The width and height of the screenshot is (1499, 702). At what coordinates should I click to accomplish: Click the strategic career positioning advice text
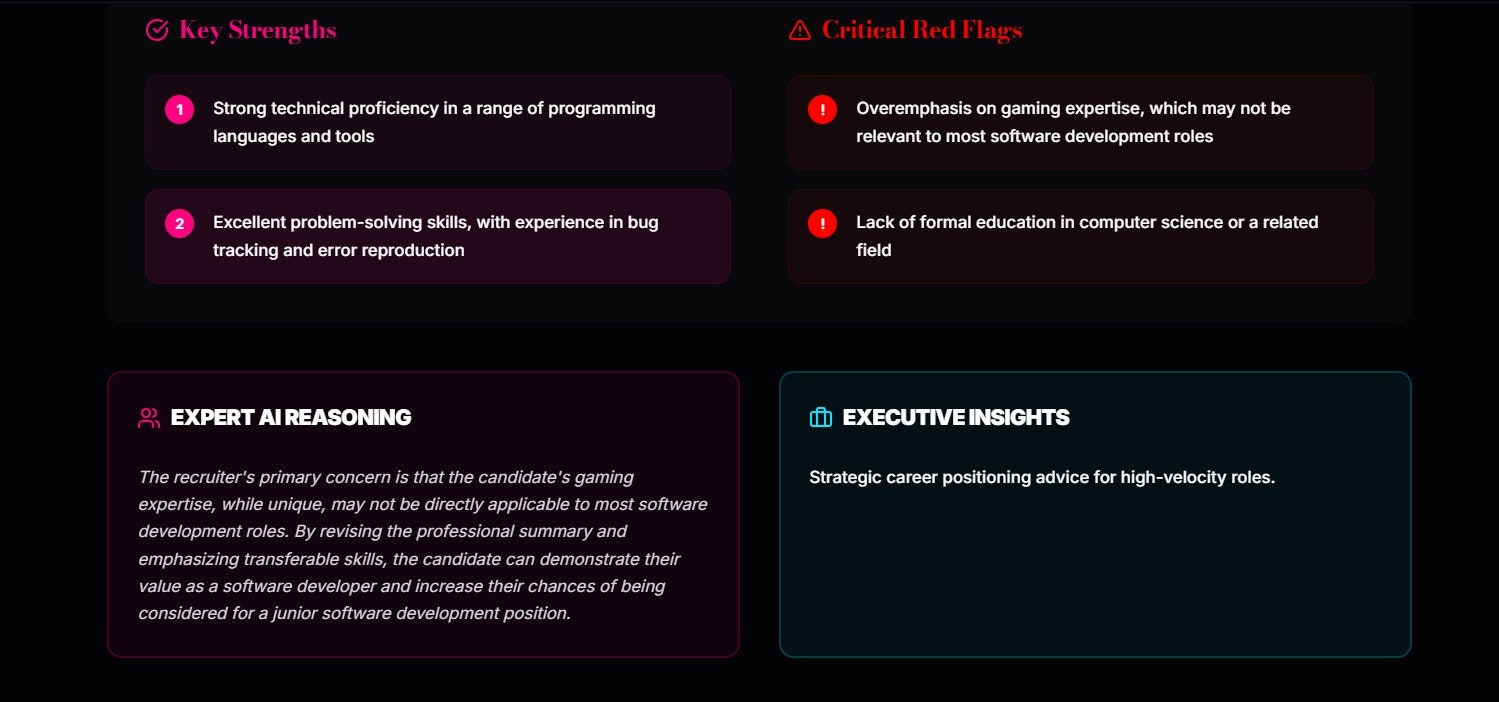pos(1043,477)
